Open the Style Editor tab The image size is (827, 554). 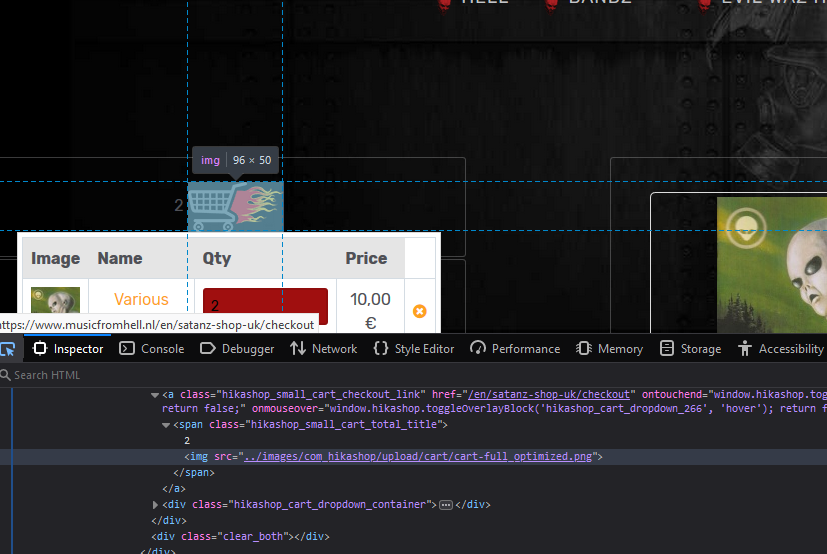click(x=414, y=349)
